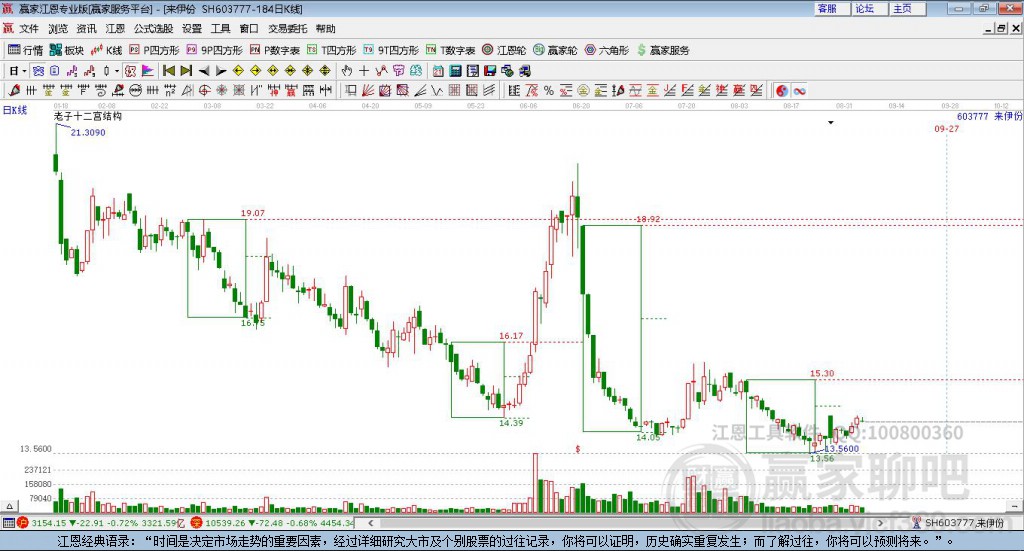This screenshot has width=1024, height=551.
Task: Click the 09-27 date marker
Action: point(946,129)
